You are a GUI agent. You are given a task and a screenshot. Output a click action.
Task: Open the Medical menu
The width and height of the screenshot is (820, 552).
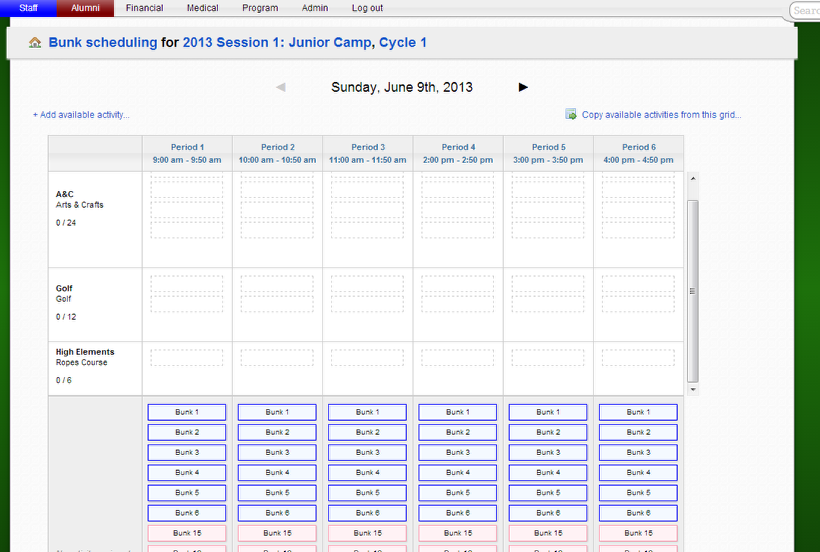(202, 8)
